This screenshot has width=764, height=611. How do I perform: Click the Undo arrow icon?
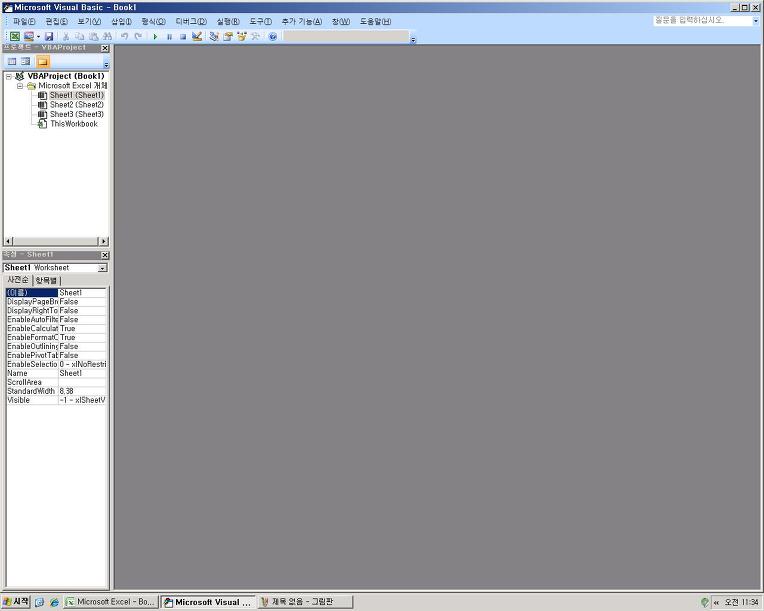(x=125, y=37)
